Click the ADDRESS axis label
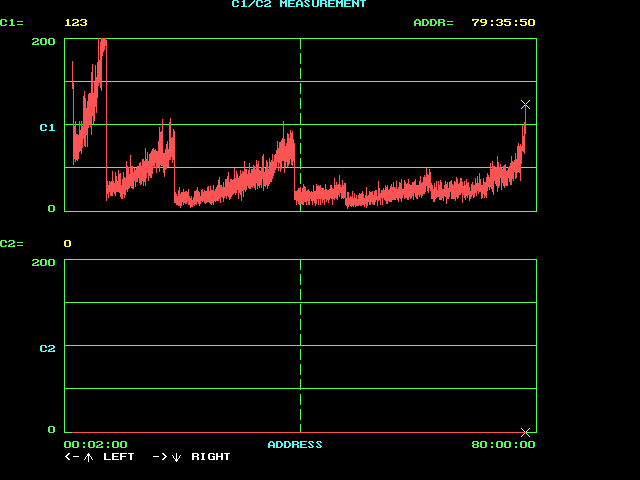This screenshot has height=480, width=640. coord(295,444)
